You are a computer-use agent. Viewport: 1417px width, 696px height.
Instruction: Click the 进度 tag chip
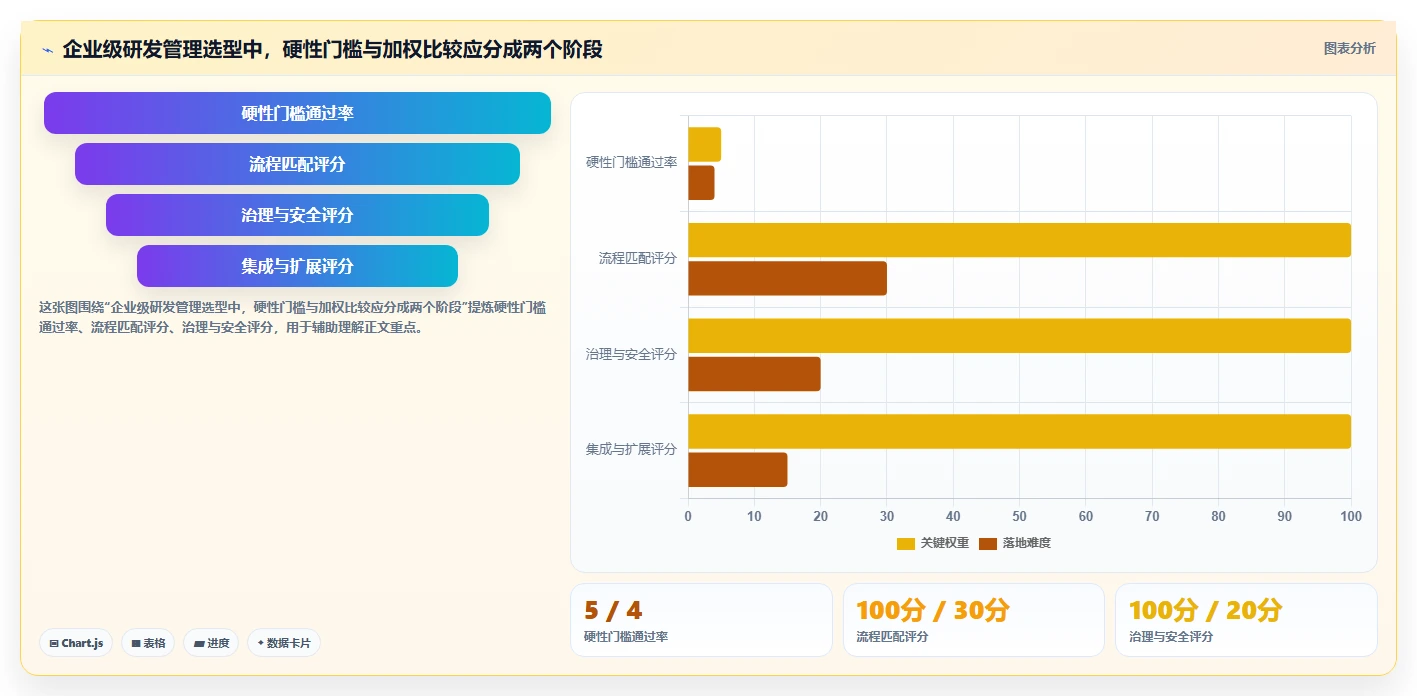[x=211, y=643]
